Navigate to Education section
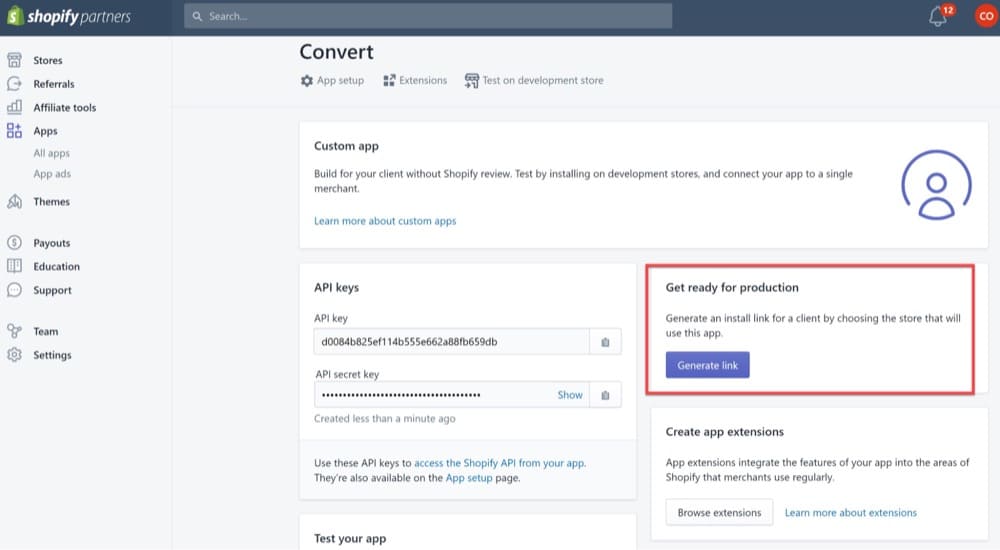 (56, 267)
